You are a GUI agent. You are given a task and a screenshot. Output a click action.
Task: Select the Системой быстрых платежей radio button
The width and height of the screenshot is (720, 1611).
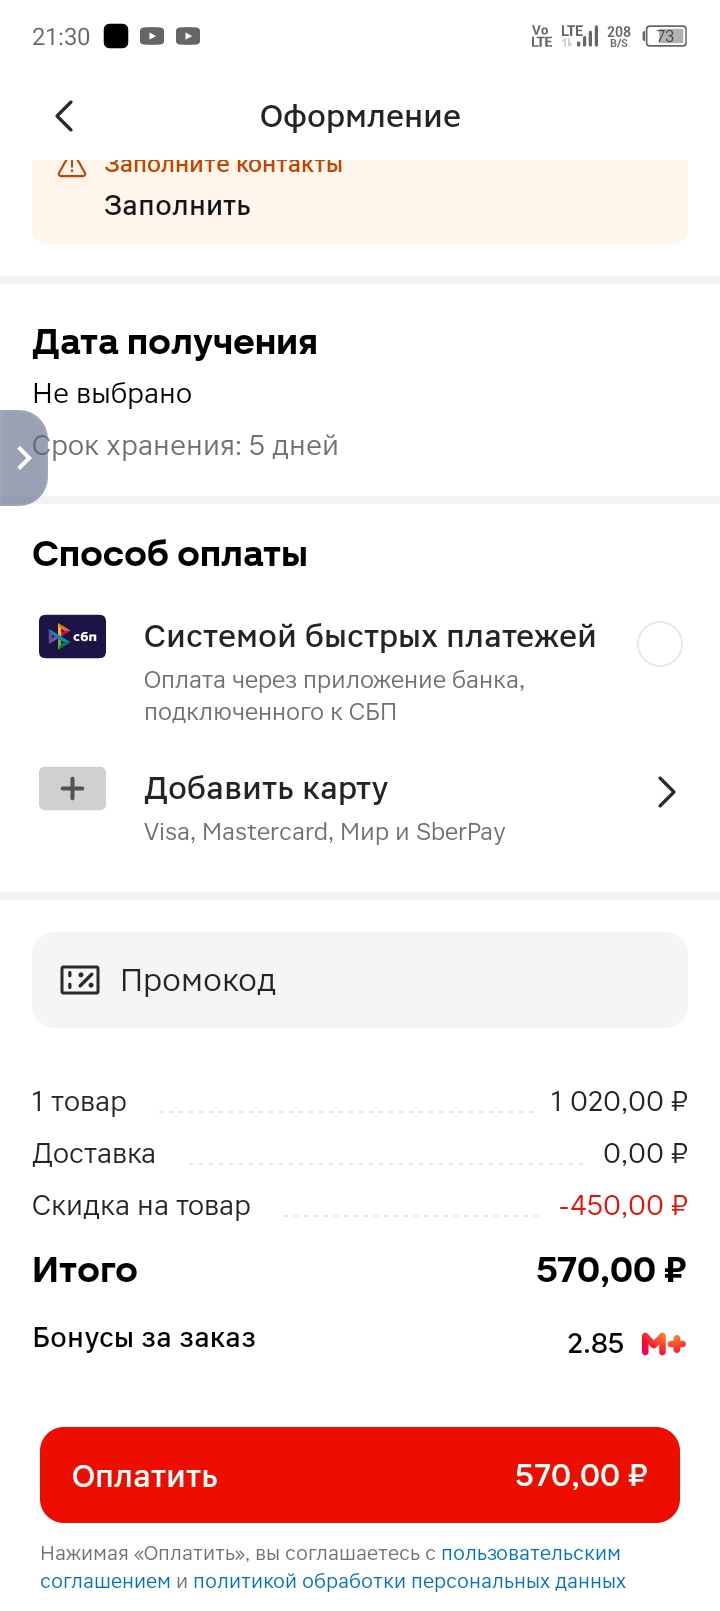click(660, 644)
